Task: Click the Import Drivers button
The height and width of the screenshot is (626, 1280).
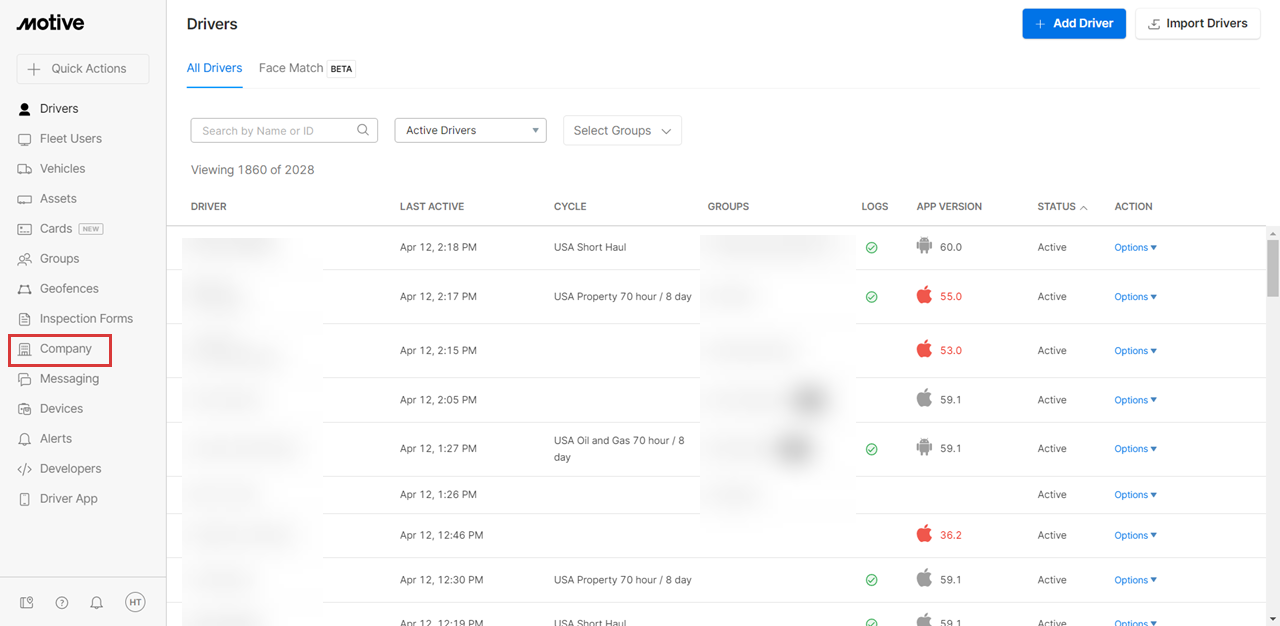Action: pos(1198,23)
